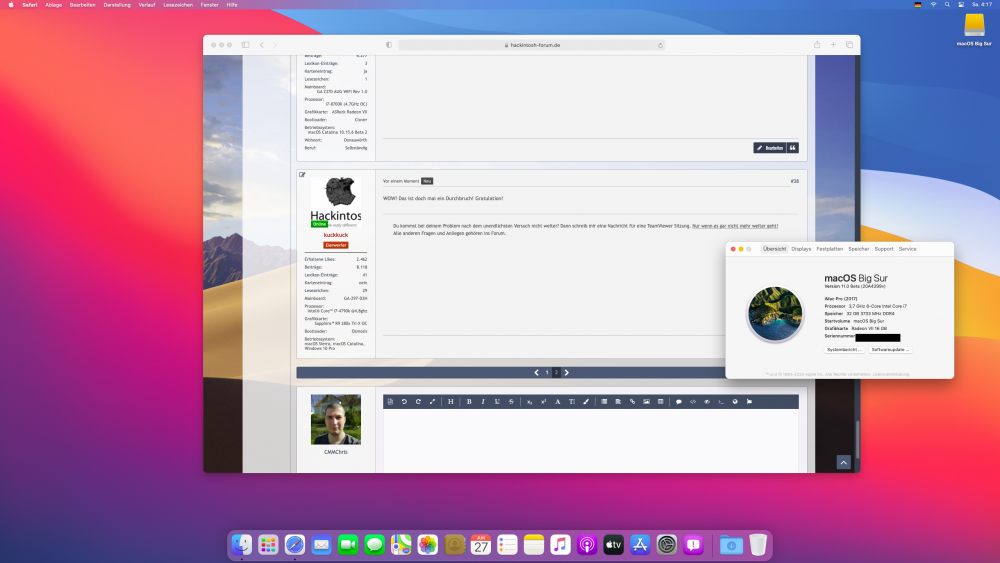This screenshot has height=563, width=1000.
Task: Open the Lesezeichen menu in the menu bar
Action: click(178, 4)
